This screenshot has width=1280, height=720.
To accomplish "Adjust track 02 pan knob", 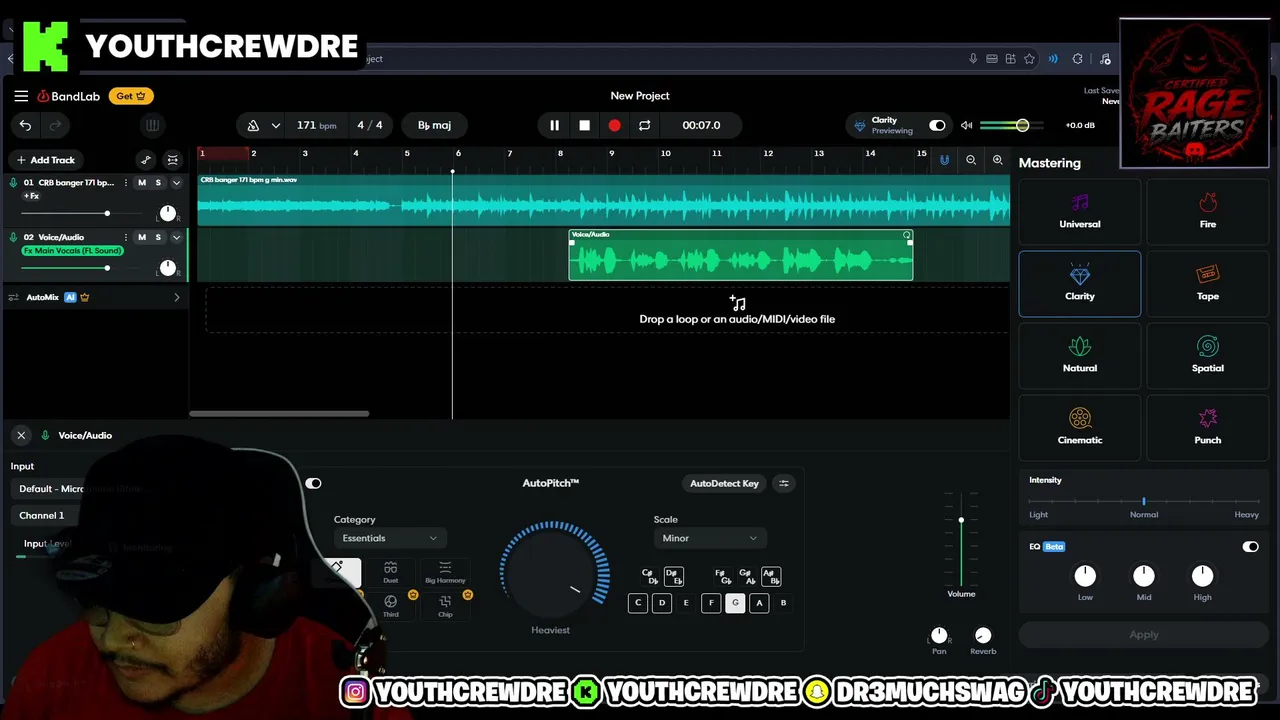I will [x=168, y=268].
